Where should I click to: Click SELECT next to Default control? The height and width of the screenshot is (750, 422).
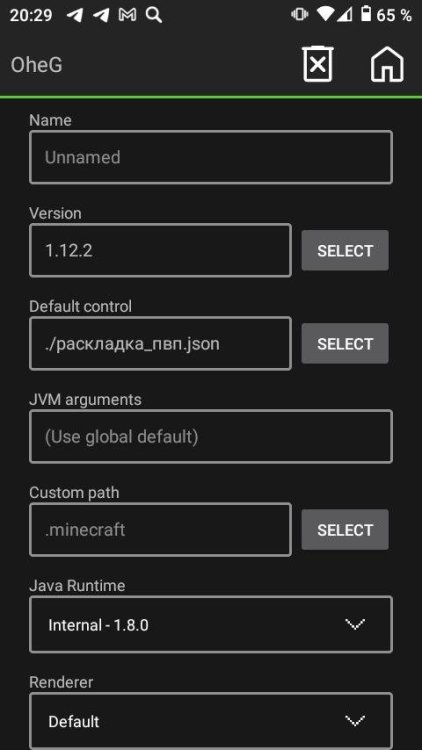pos(345,343)
